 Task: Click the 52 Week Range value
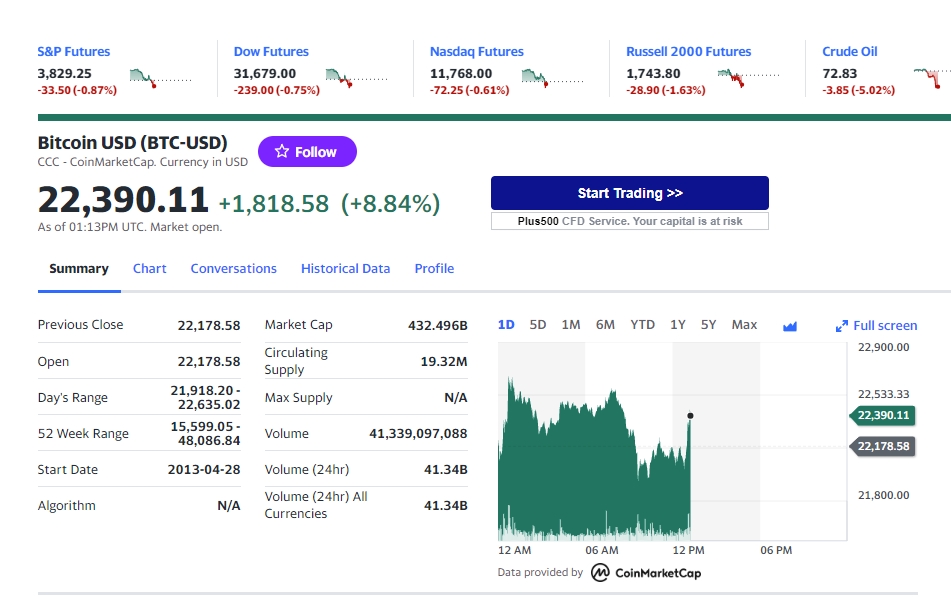[x=206, y=433]
